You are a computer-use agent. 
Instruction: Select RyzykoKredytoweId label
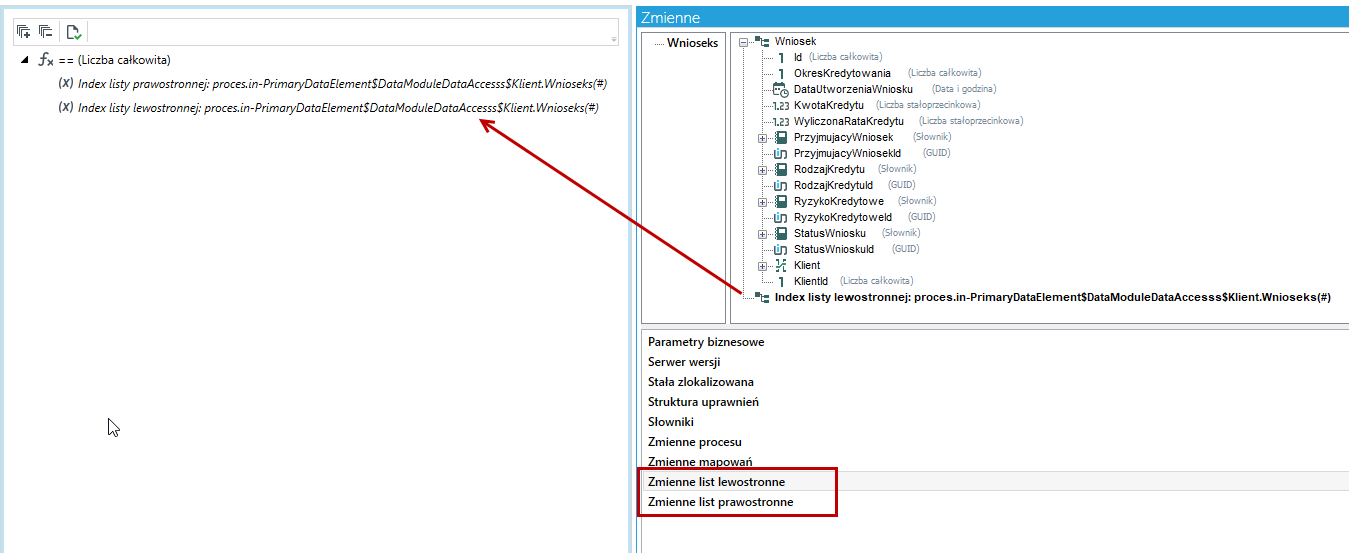click(843, 217)
